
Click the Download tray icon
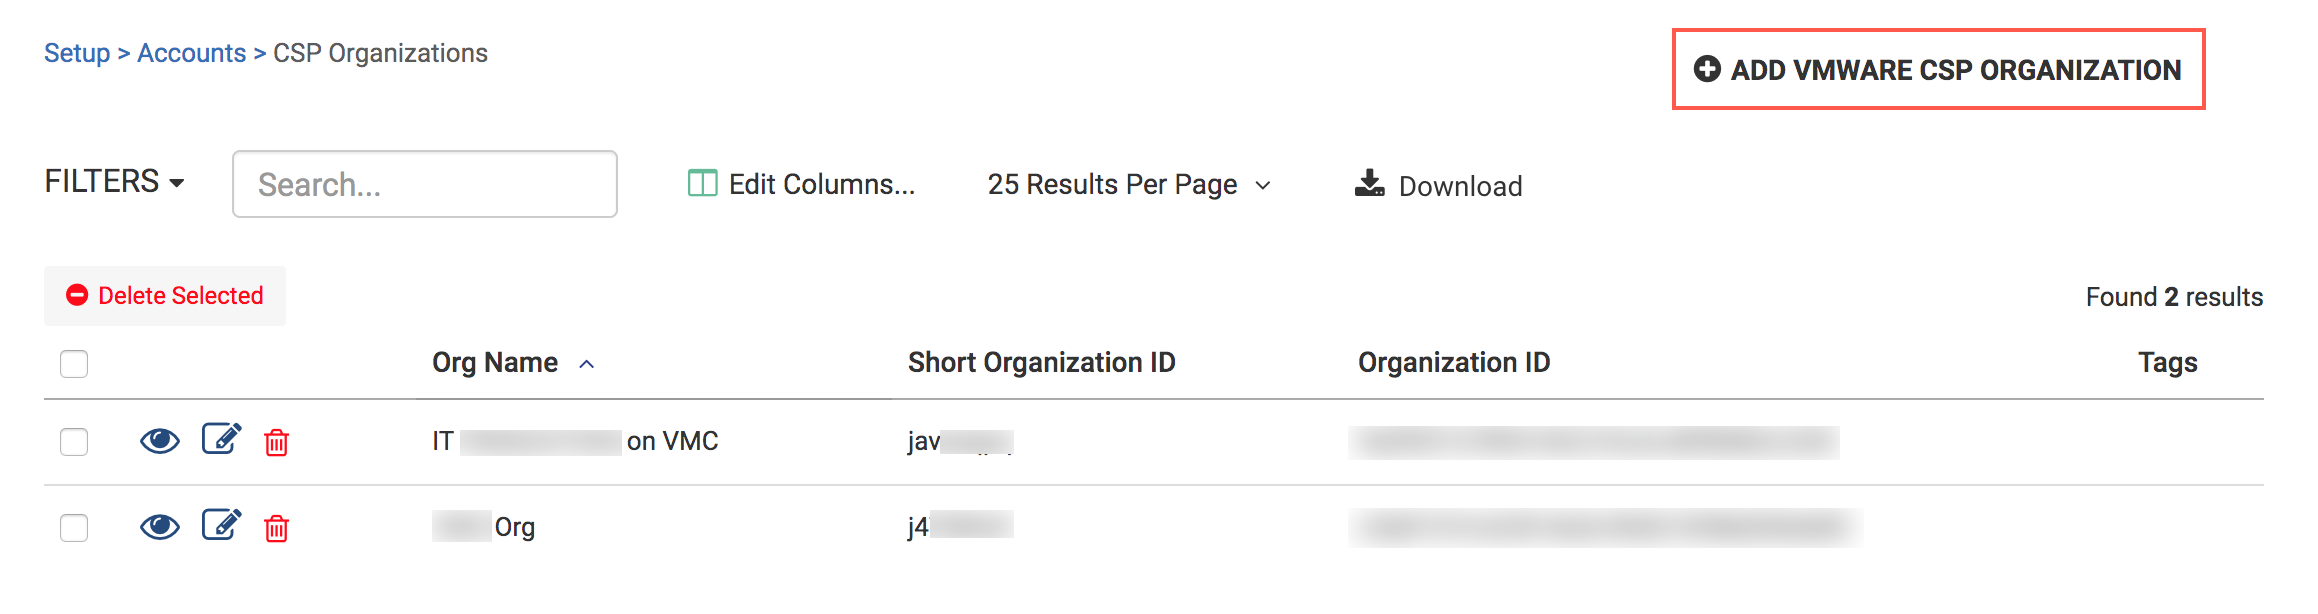click(1369, 184)
